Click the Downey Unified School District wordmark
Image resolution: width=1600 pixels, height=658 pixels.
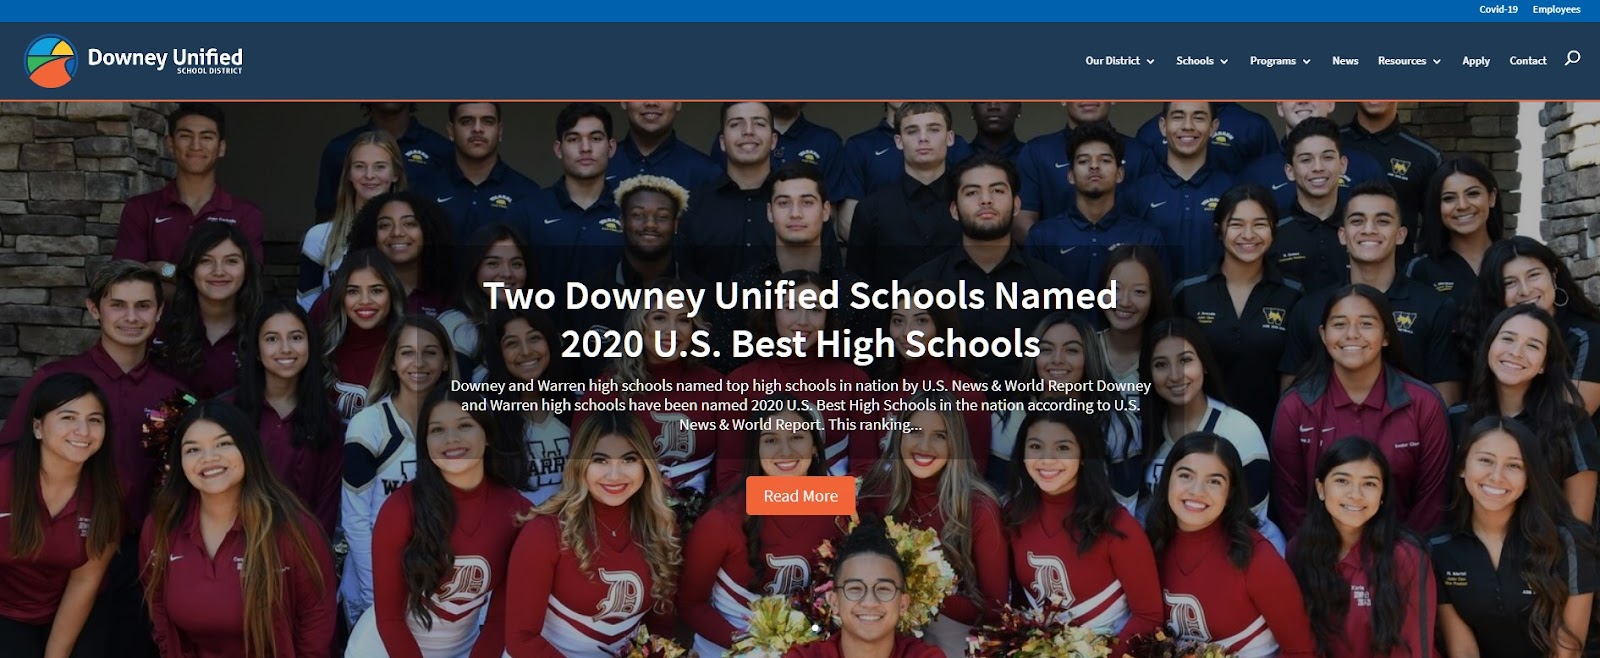(x=165, y=60)
